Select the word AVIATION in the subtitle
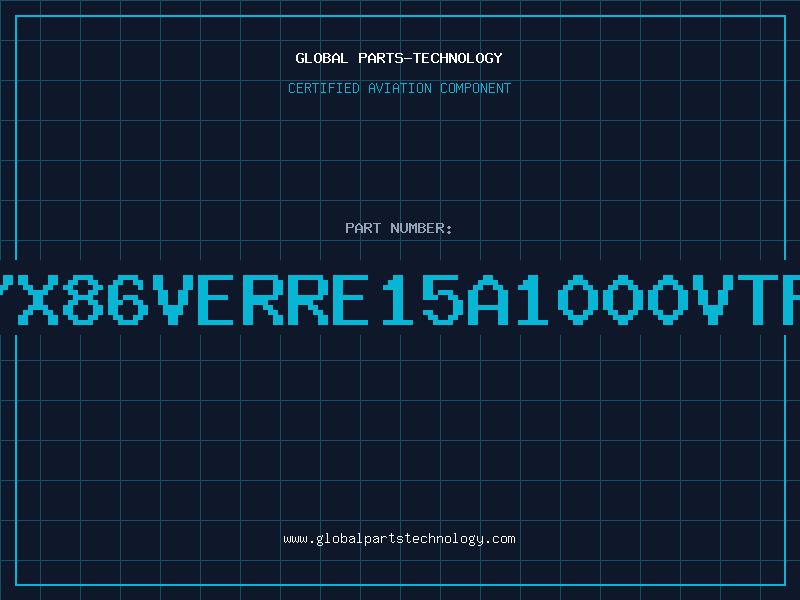Image resolution: width=800 pixels, height=600 pixels. pos(399,88)
